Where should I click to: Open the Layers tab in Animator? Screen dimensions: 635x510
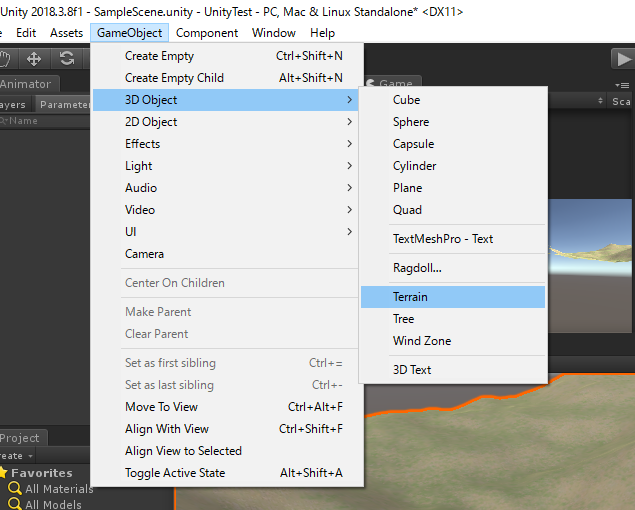coord(15,105)
